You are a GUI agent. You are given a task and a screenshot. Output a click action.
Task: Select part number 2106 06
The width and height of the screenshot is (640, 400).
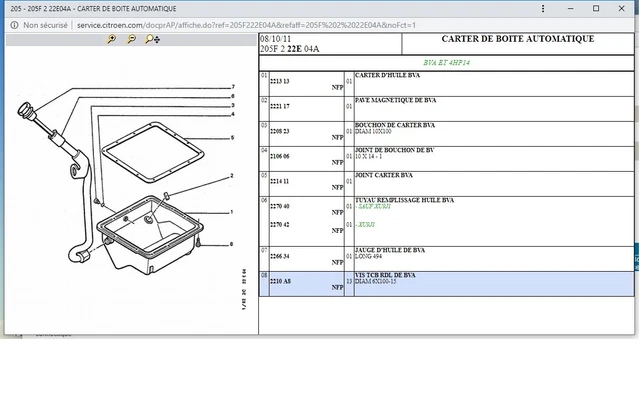tap(280, 156)
